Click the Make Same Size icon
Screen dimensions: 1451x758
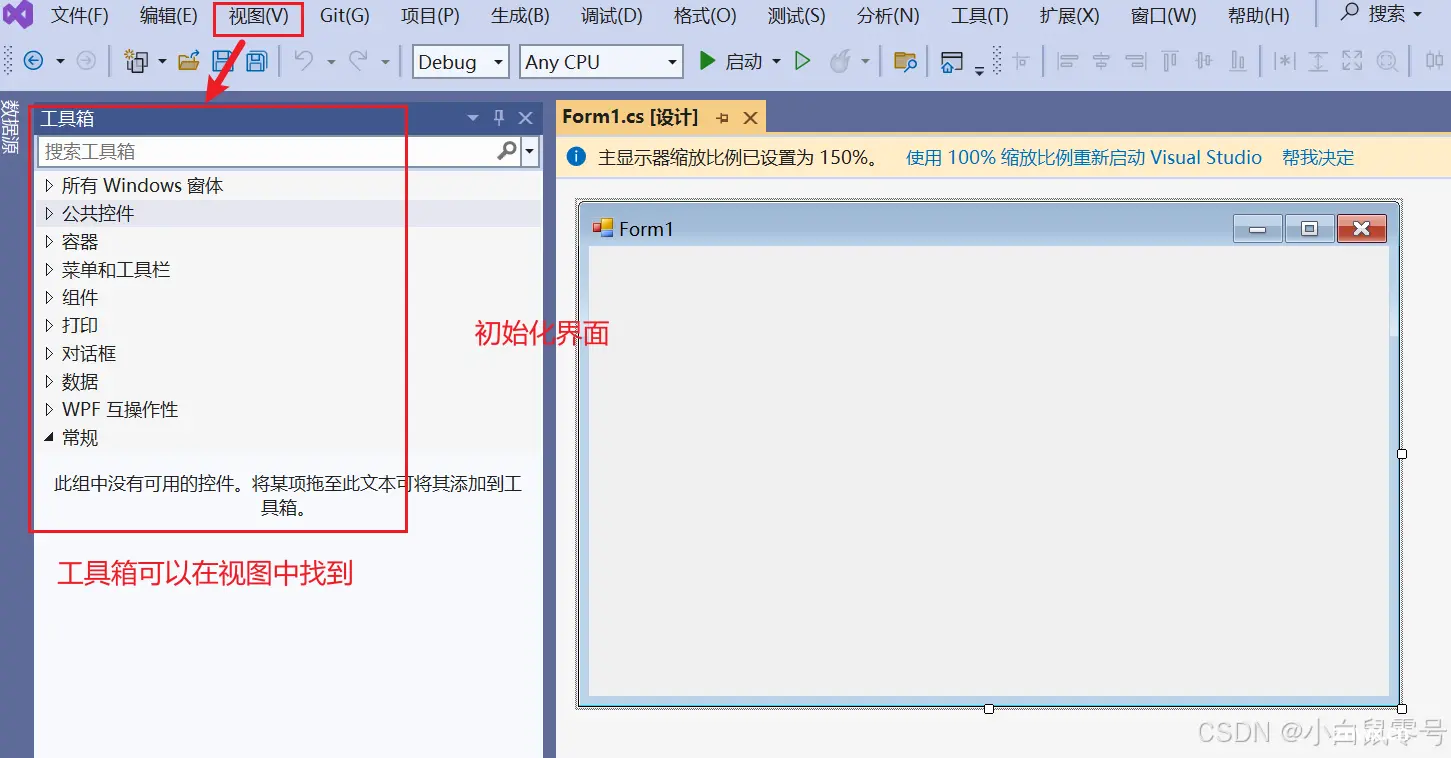click(1352, 61)
